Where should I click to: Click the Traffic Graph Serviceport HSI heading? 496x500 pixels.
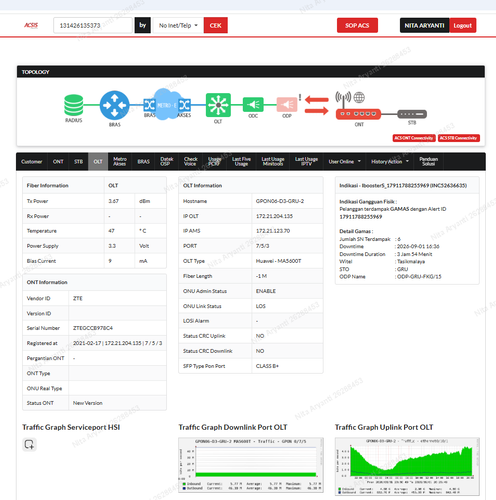click(71, 427)
